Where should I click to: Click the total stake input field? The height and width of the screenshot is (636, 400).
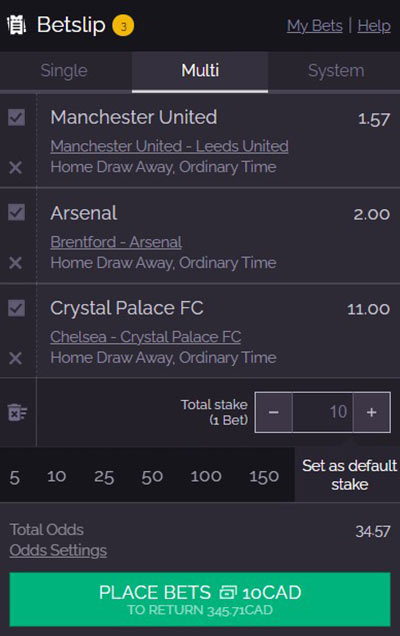(323, 412)
